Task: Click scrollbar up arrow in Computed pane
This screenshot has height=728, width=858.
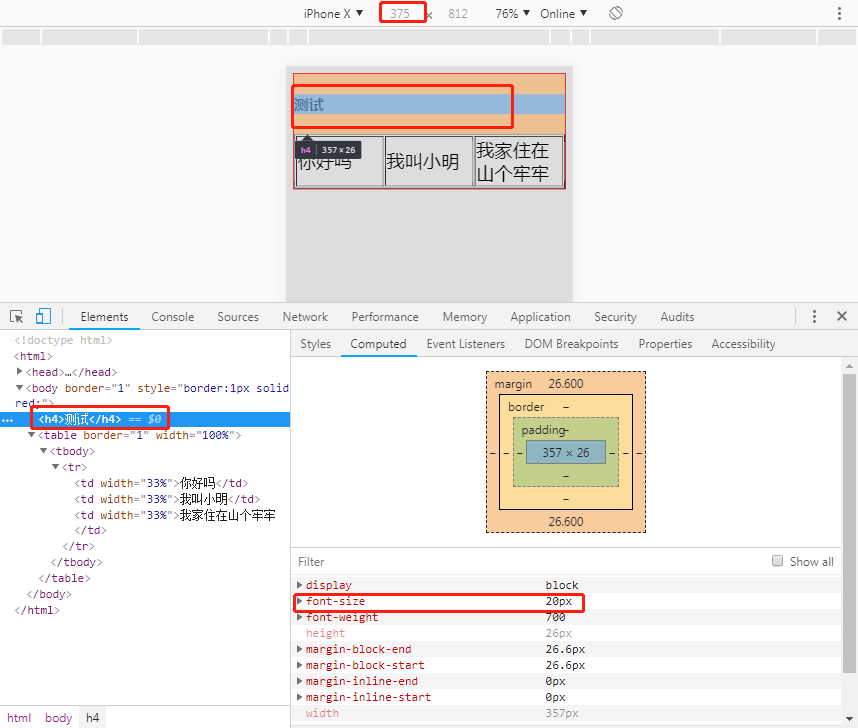Action: pyautogui.click(x=849, y=366)
